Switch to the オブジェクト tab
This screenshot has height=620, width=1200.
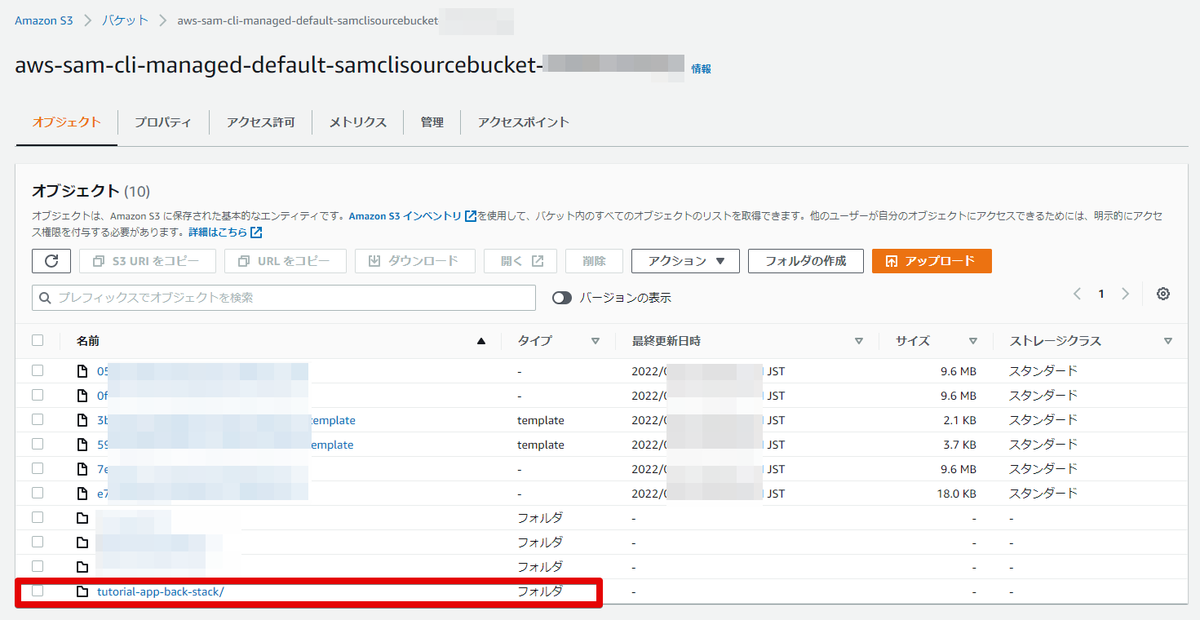click(66, 122)
